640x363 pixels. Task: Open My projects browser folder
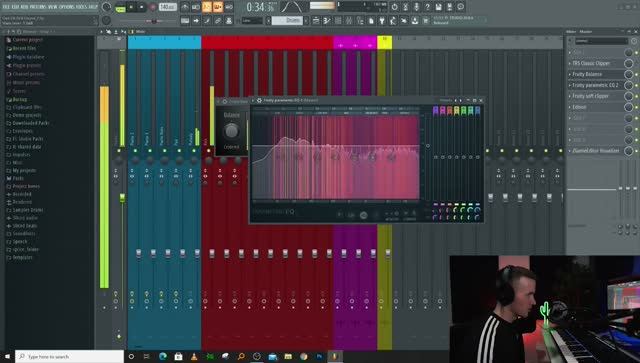pos(21,170)
